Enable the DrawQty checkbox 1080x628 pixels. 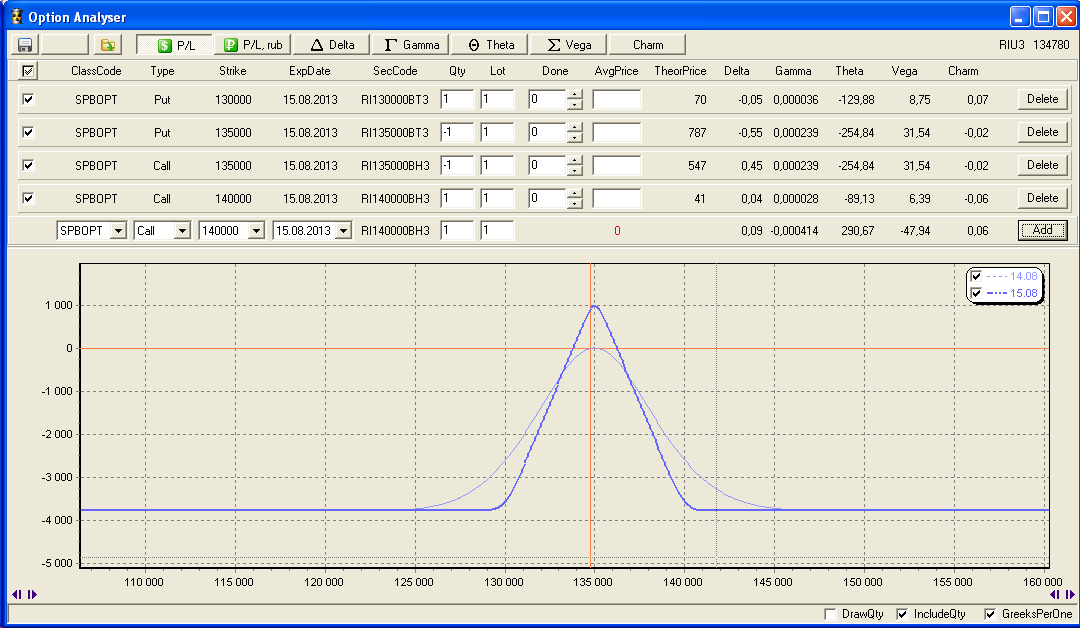[829, 614]
